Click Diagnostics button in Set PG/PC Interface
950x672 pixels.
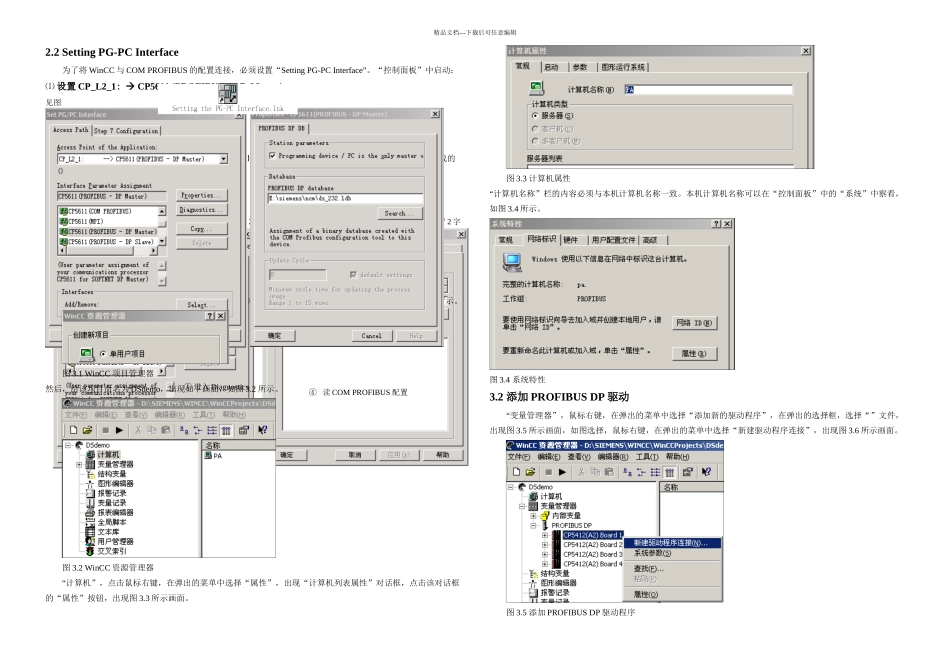pos(202,210)
